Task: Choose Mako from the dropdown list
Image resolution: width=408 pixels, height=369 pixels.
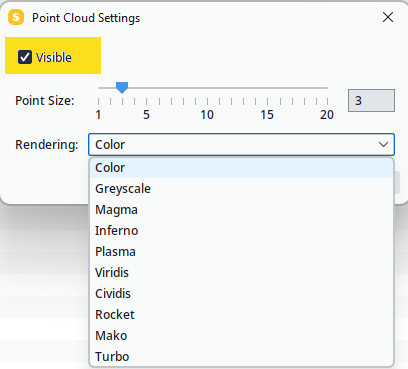Action: click(241, 336)
